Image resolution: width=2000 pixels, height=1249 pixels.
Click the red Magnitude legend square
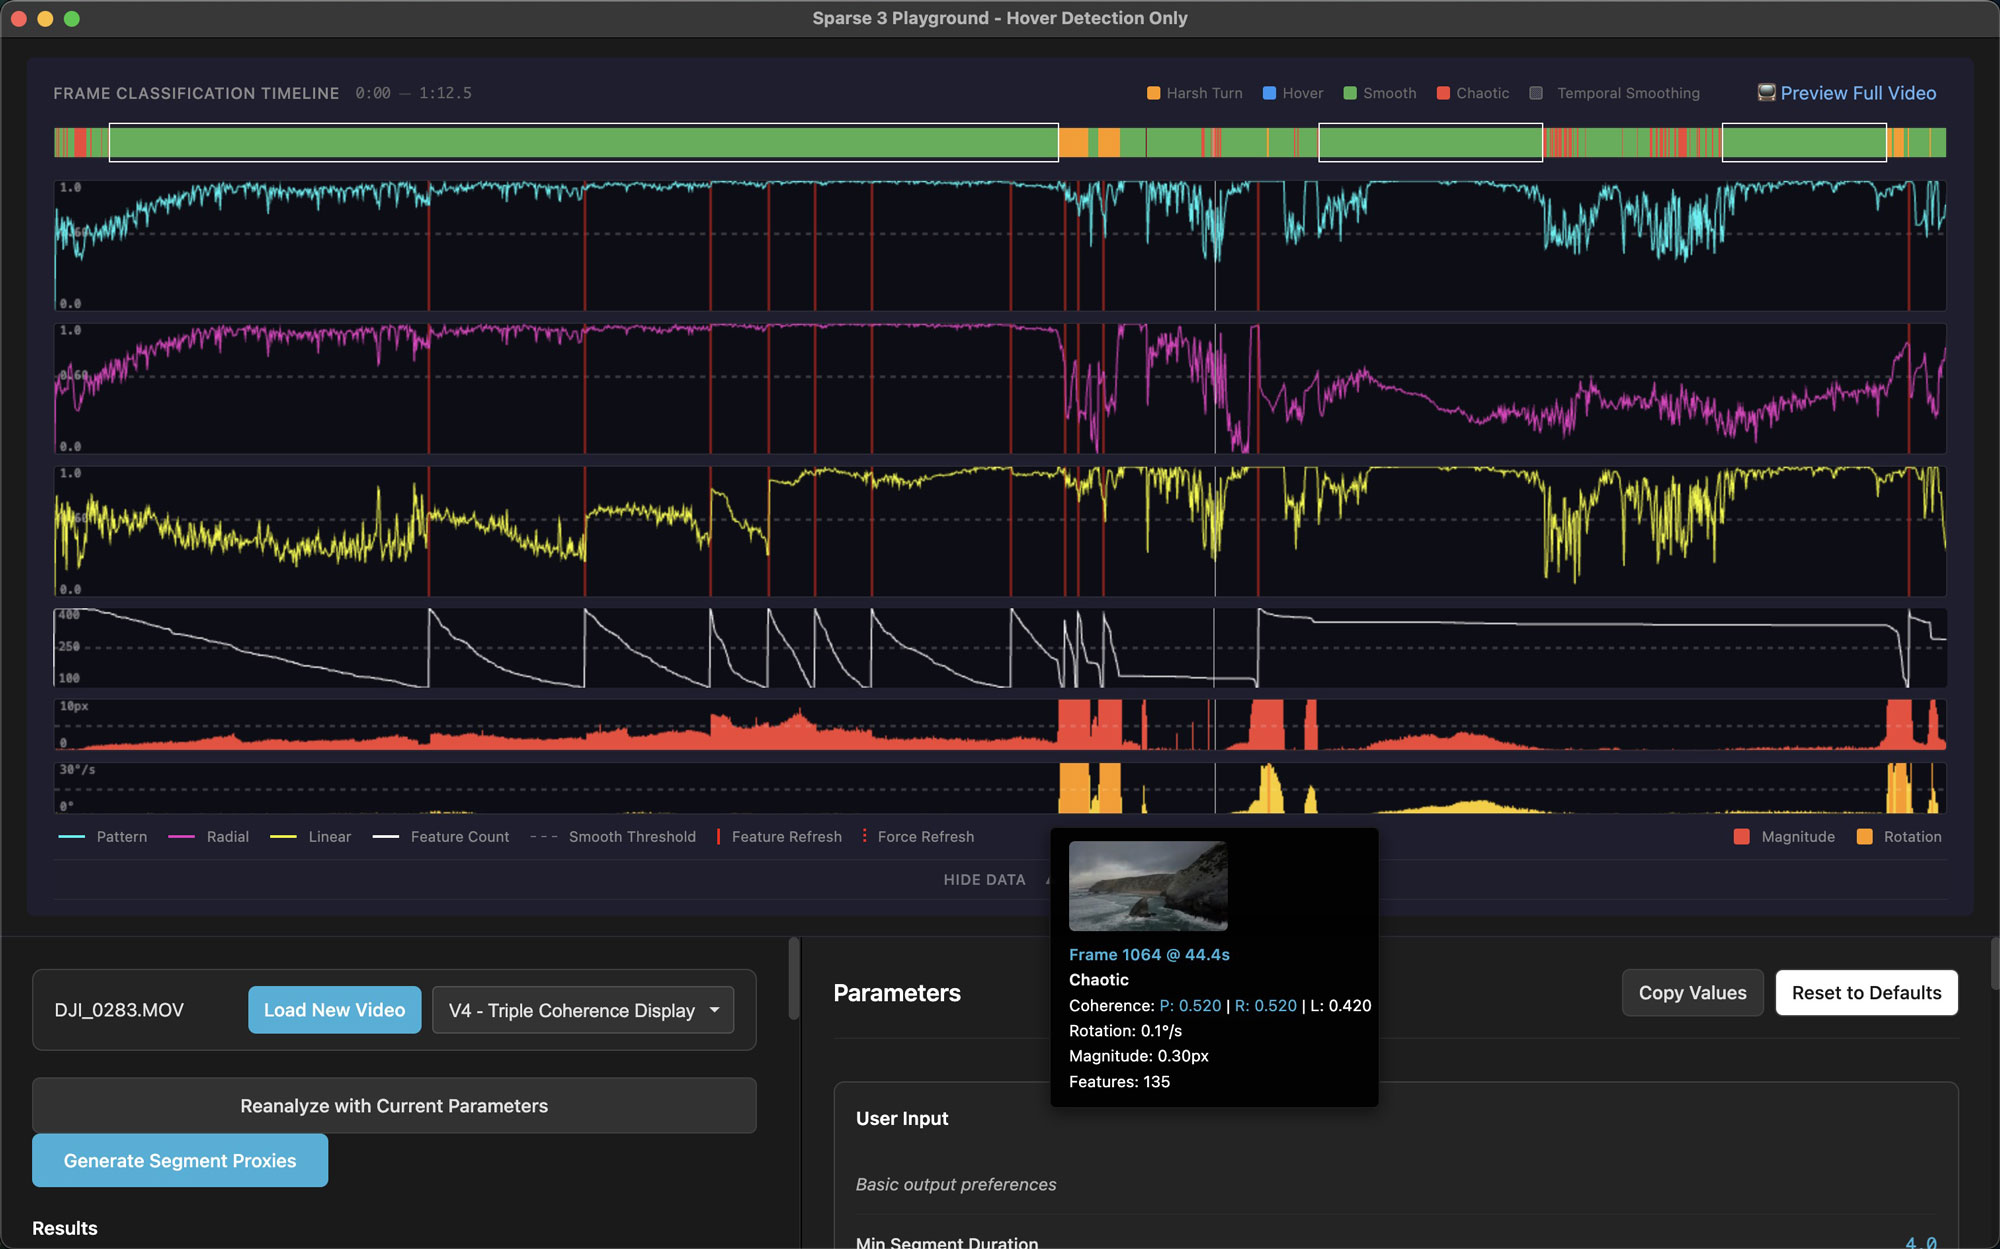coord(1741,837)
